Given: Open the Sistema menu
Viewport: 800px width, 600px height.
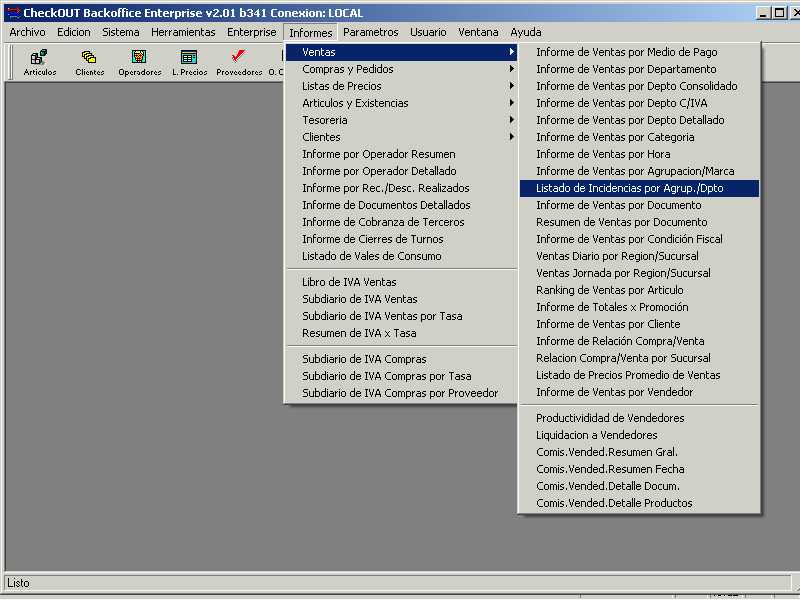Looking at the screenshot, I should tap(120, 32).
